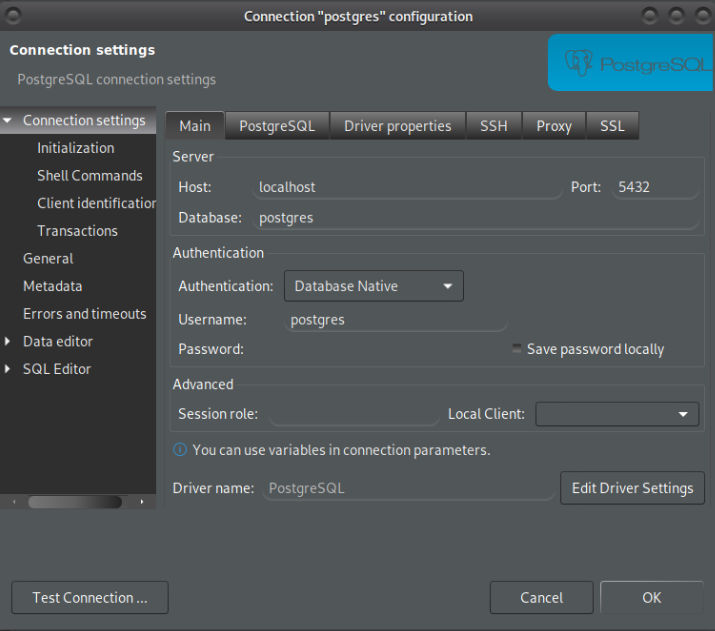Enable Save password locally checkbox
This screenshot has height=631, width=715.
[517, 349]
